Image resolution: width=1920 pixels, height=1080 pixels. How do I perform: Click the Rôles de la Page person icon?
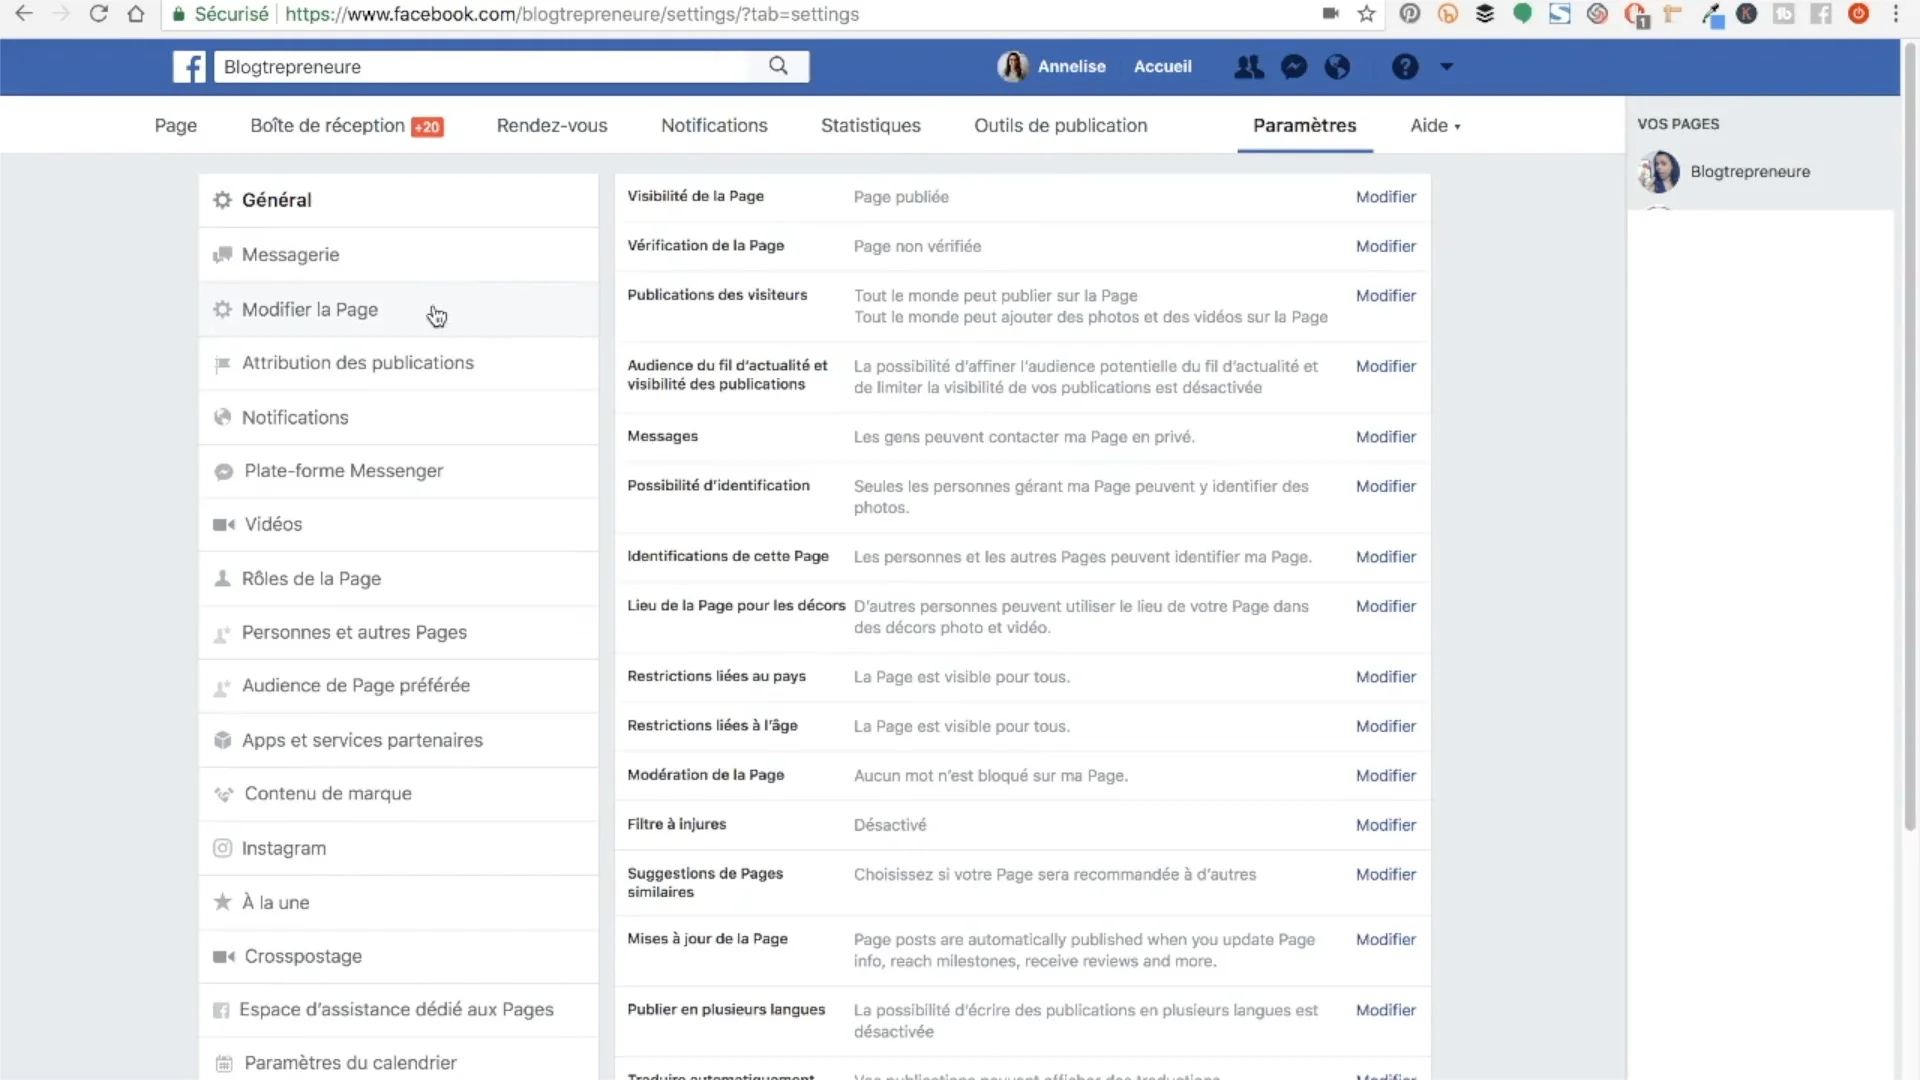[222, 578]
